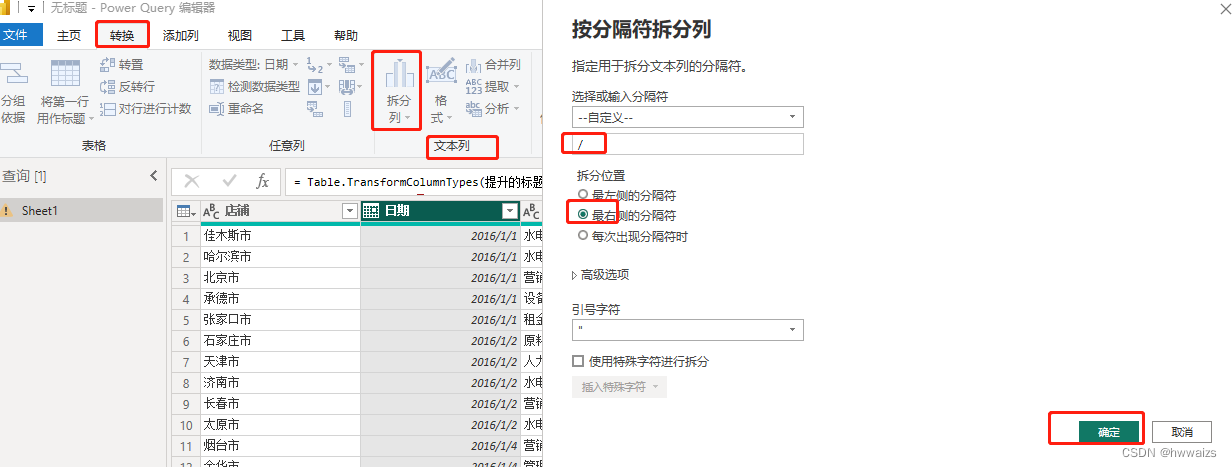Click the cell 哈尔滨市
The height and width of the screenshot is (467, 1232).
click(x=281, y=257)
